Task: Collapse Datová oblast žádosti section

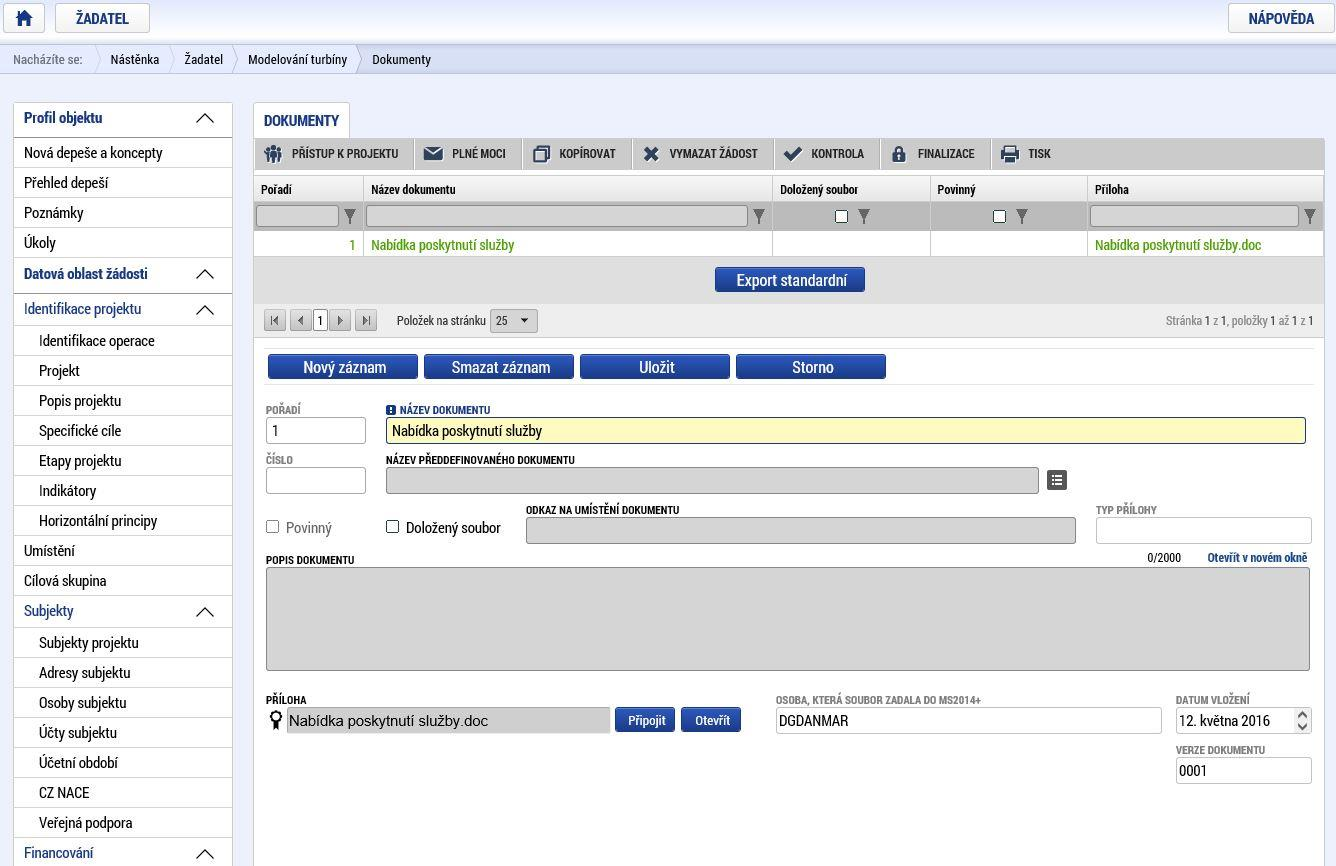Action: click(x=205, y=274)
